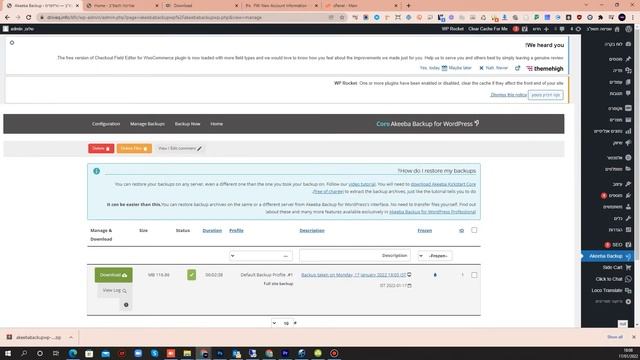Open the Frozen filter dropdown
Image resolution: width=640 pixels, height=360 pixels.
[435, 256]
